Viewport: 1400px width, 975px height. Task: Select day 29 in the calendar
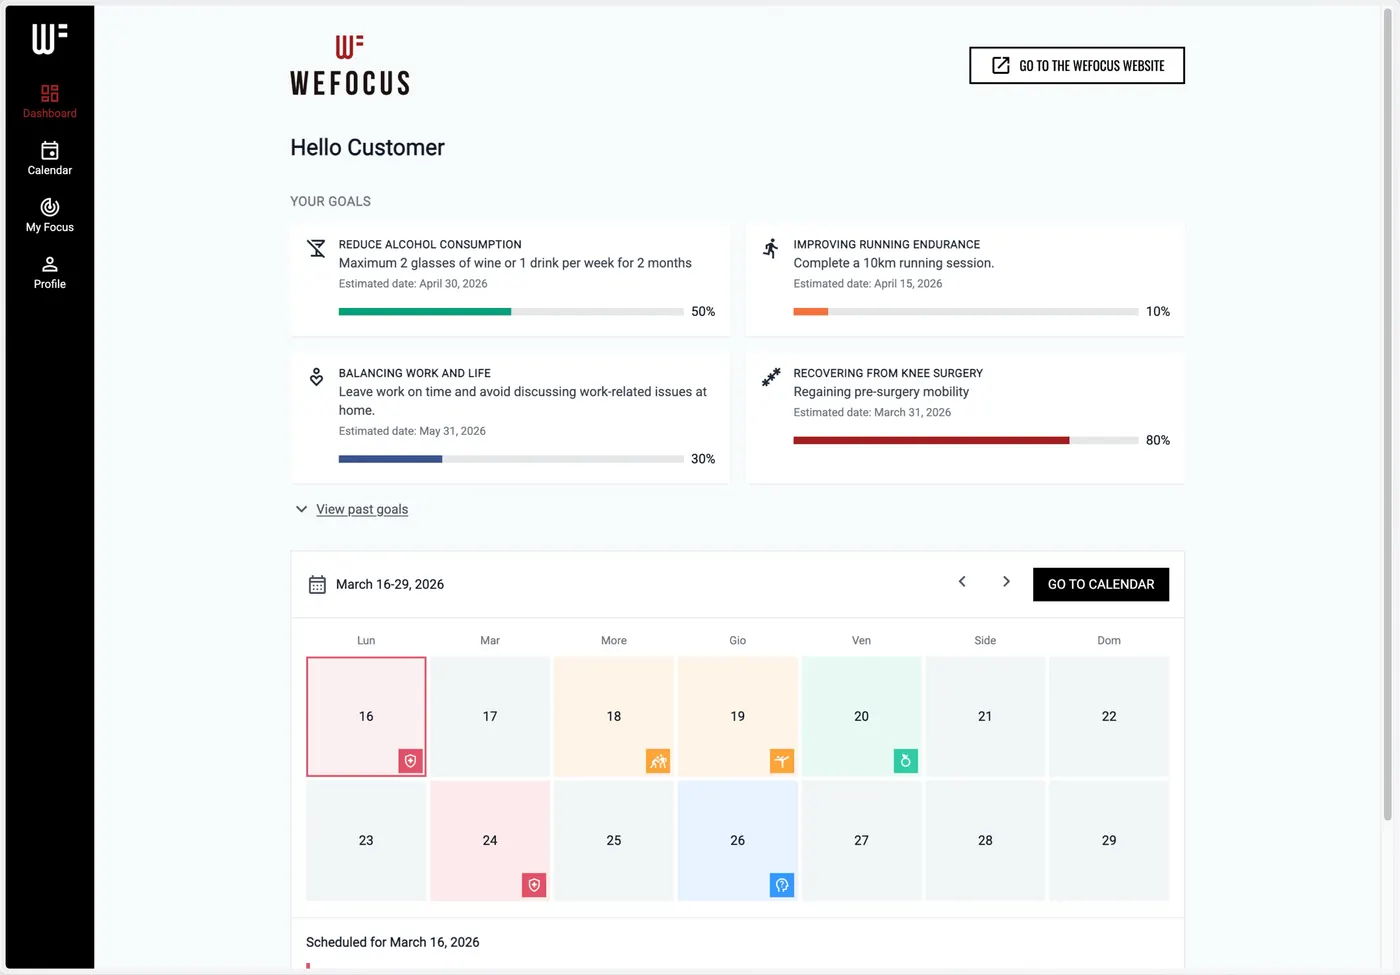pos(1109,840)
